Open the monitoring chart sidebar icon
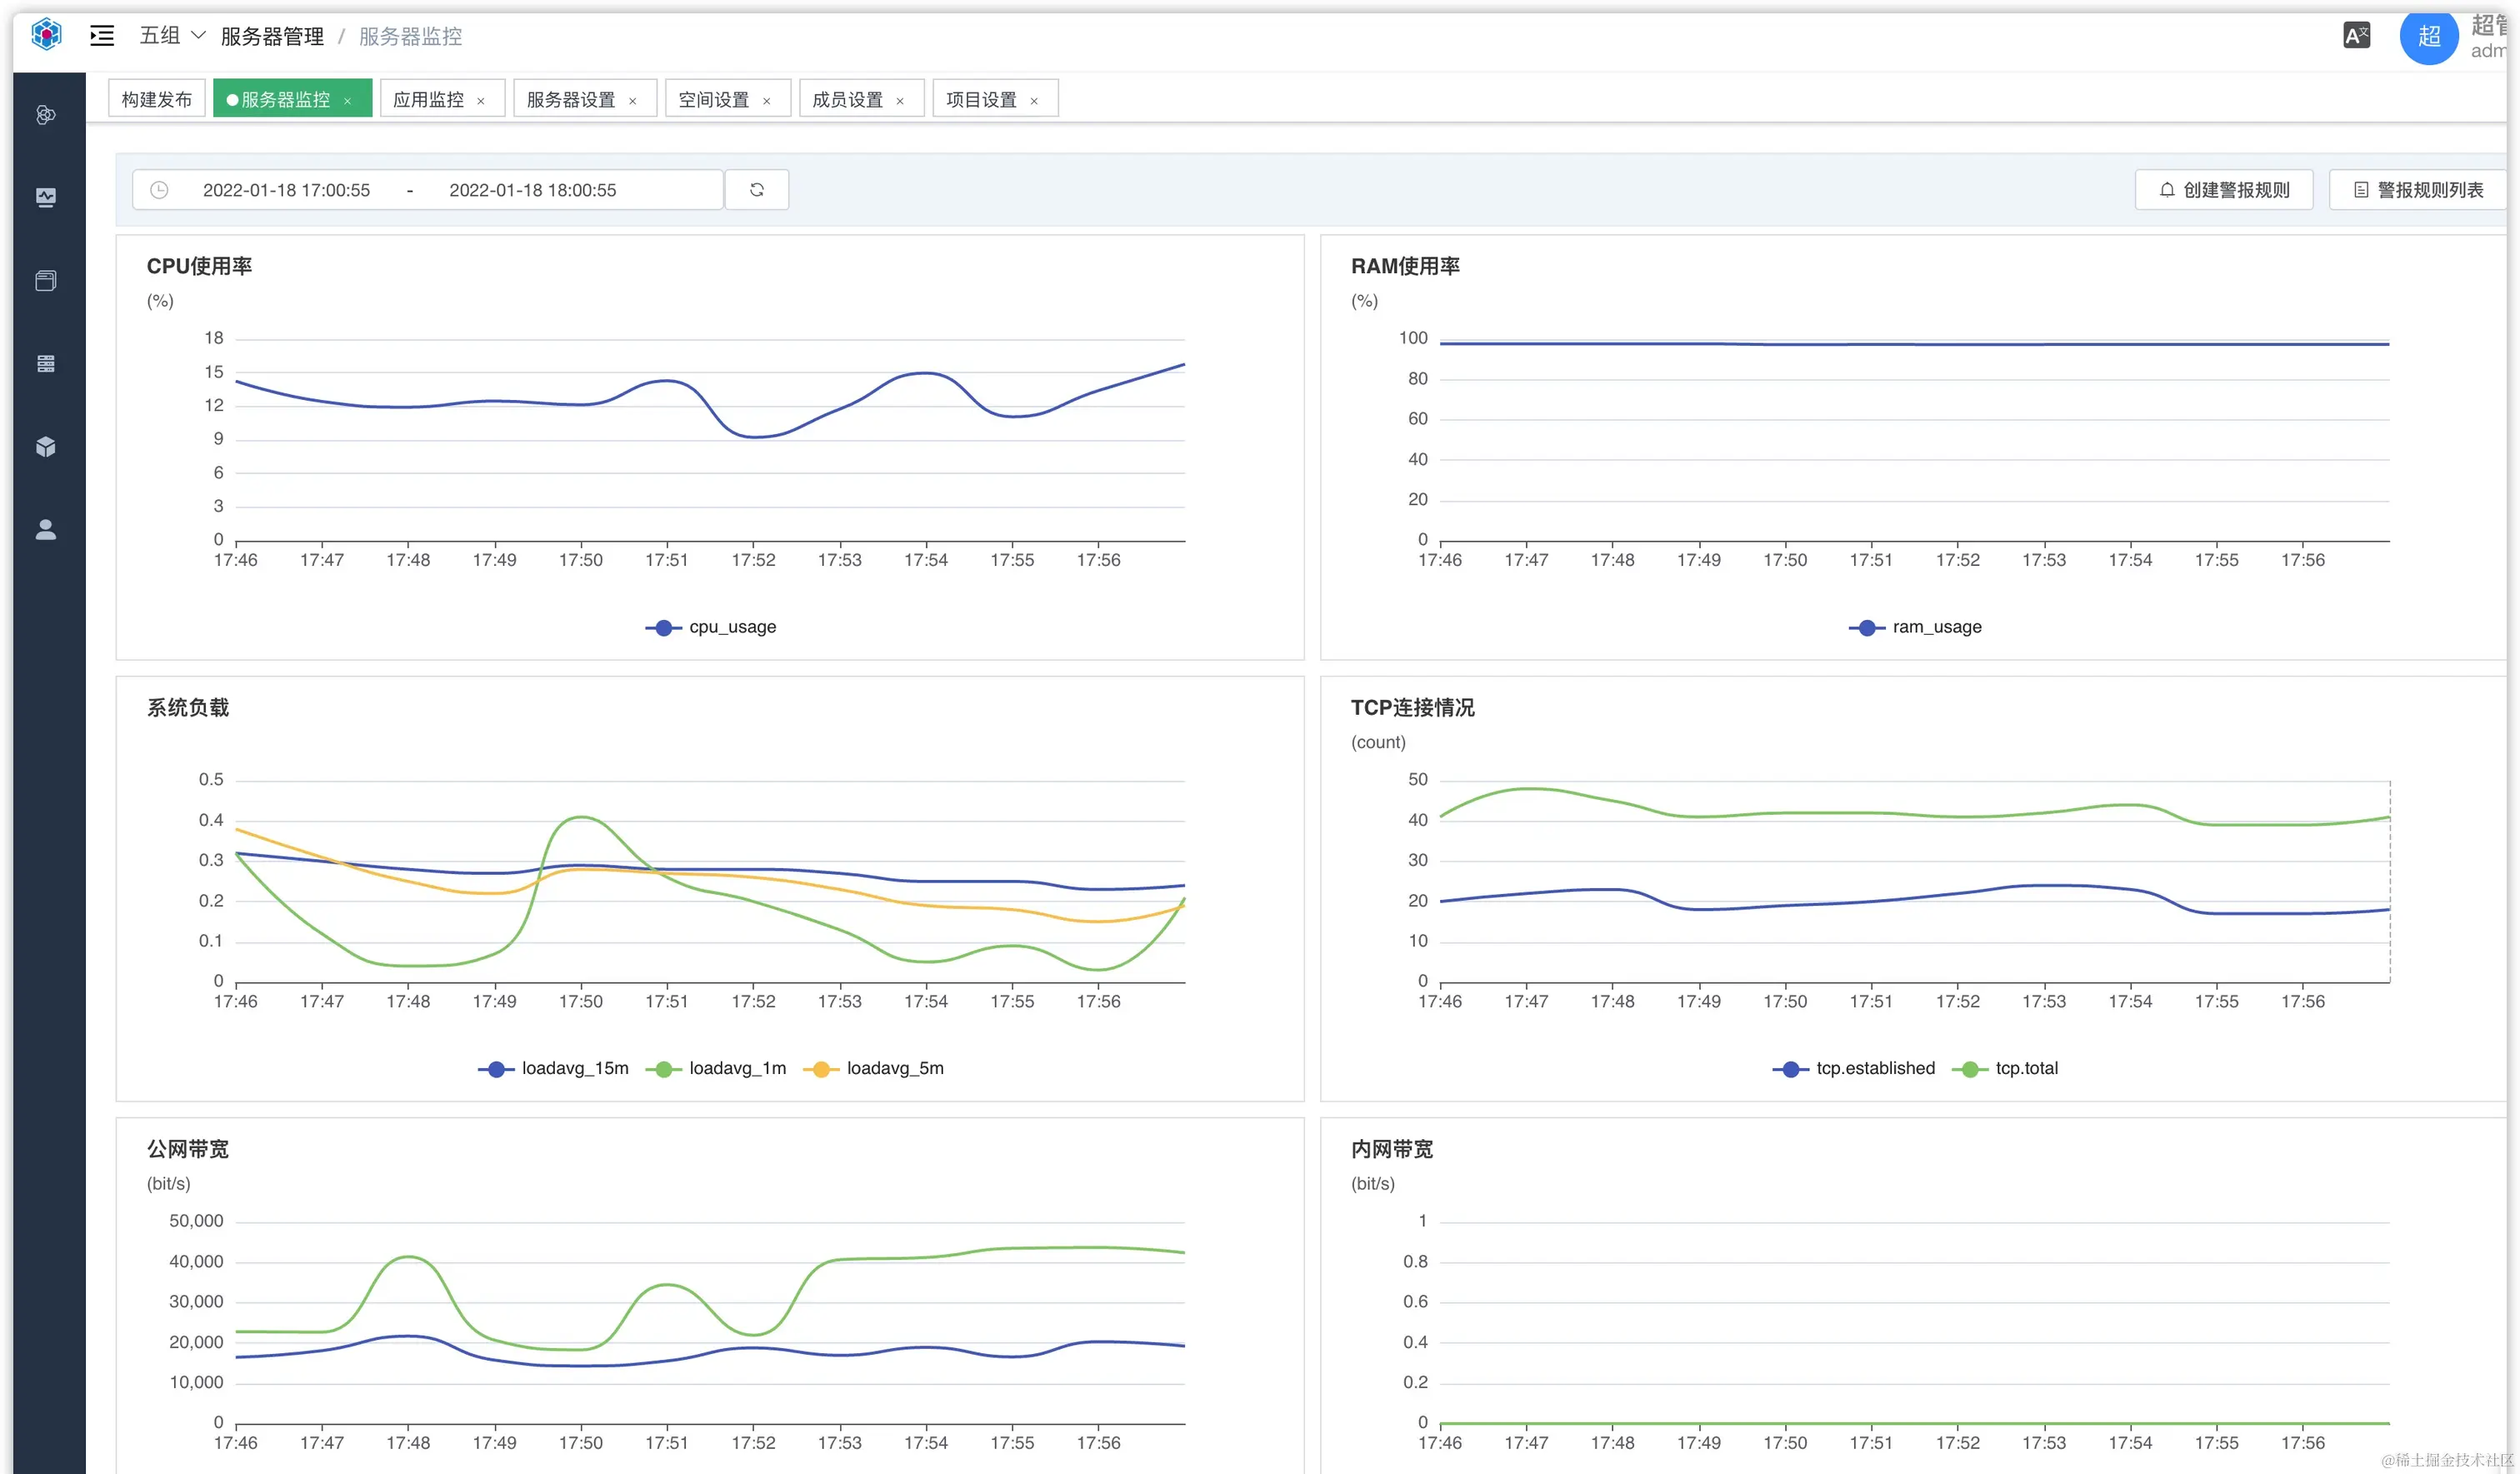Image resolution: width=2520 pixels, height=1474 pixels. point(46,198)
